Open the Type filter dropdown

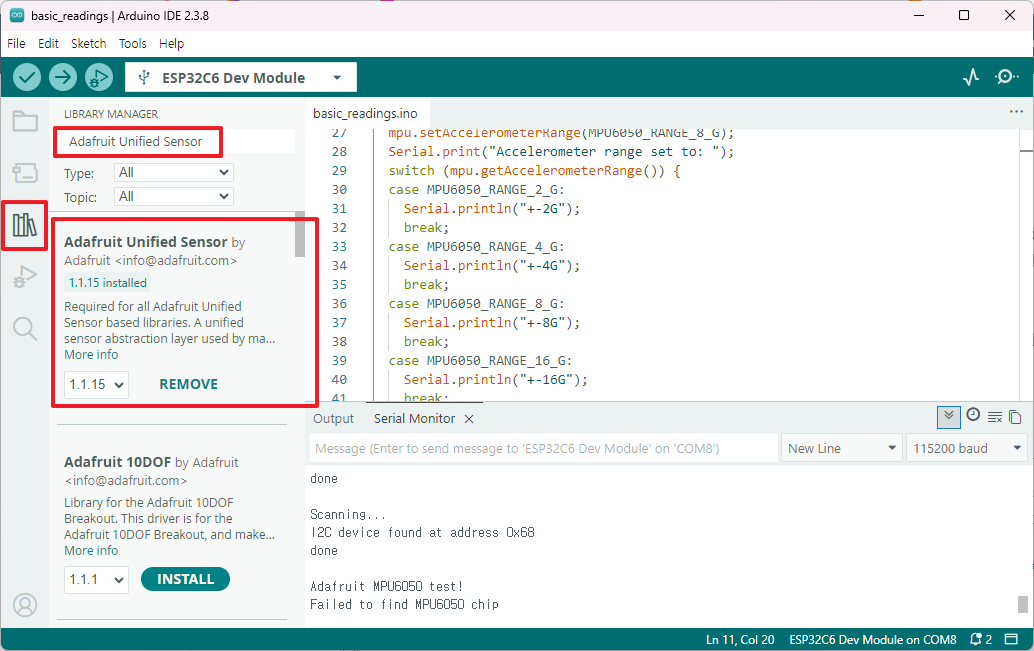[174, 173]
